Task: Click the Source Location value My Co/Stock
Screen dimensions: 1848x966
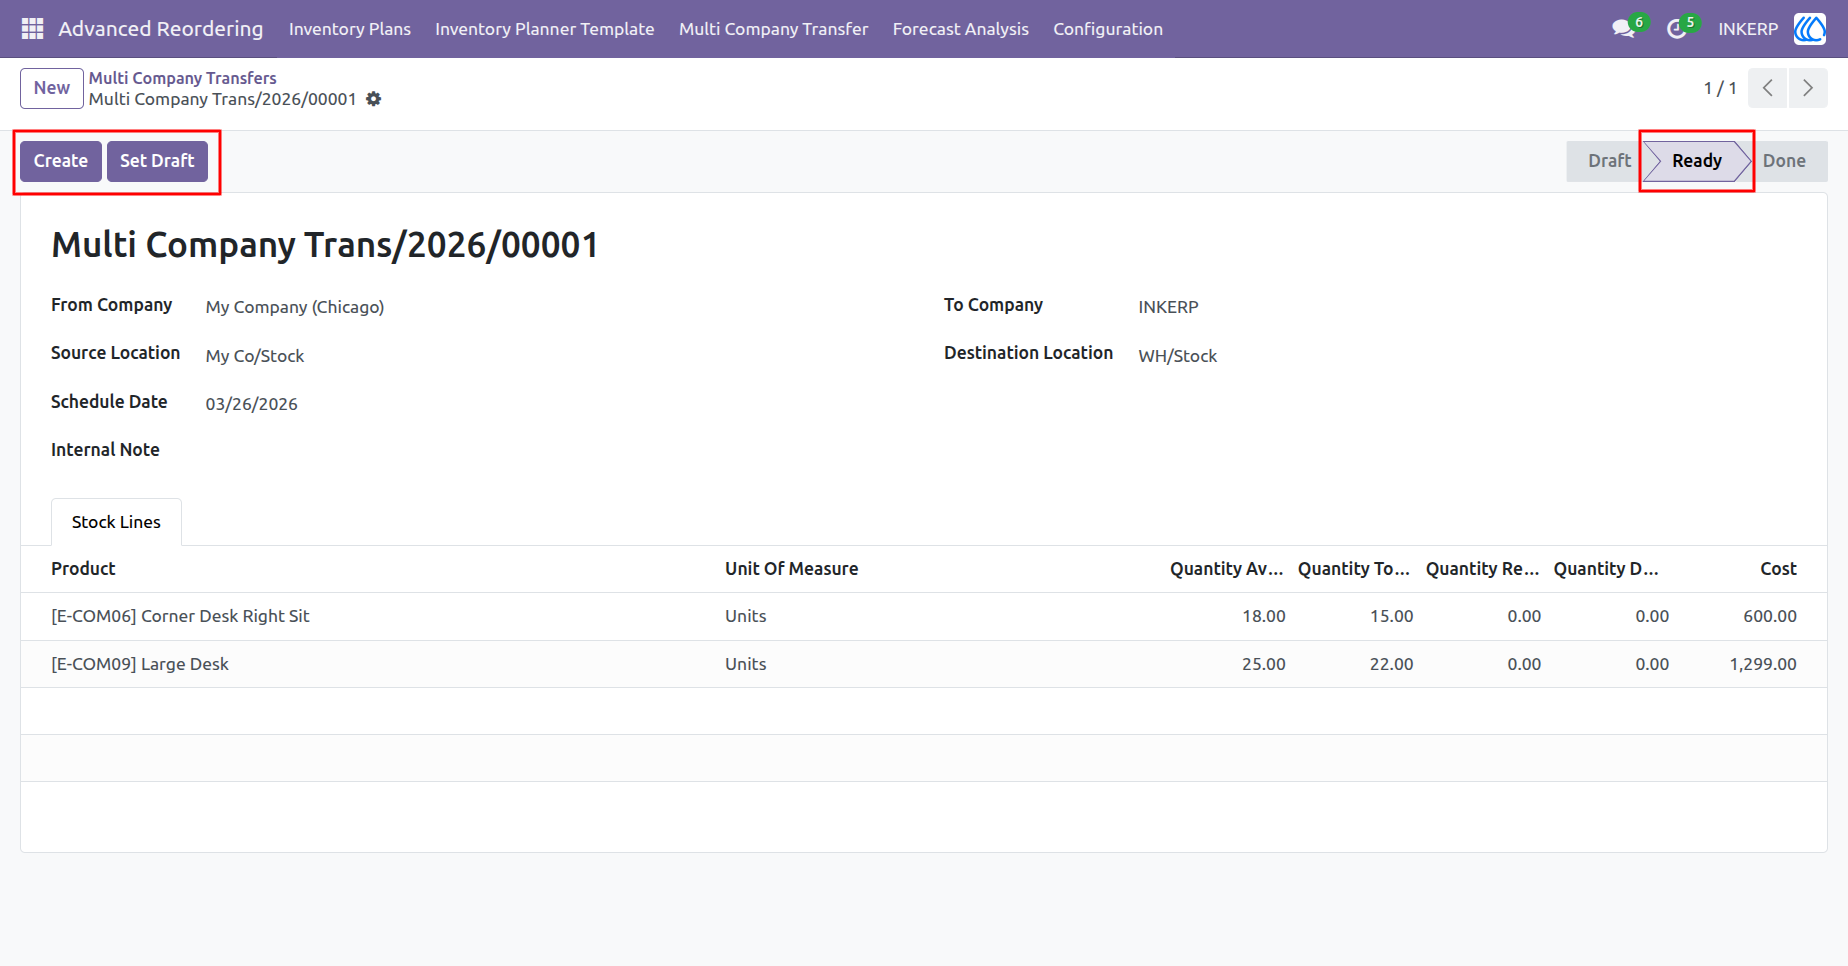Action: 255,356
